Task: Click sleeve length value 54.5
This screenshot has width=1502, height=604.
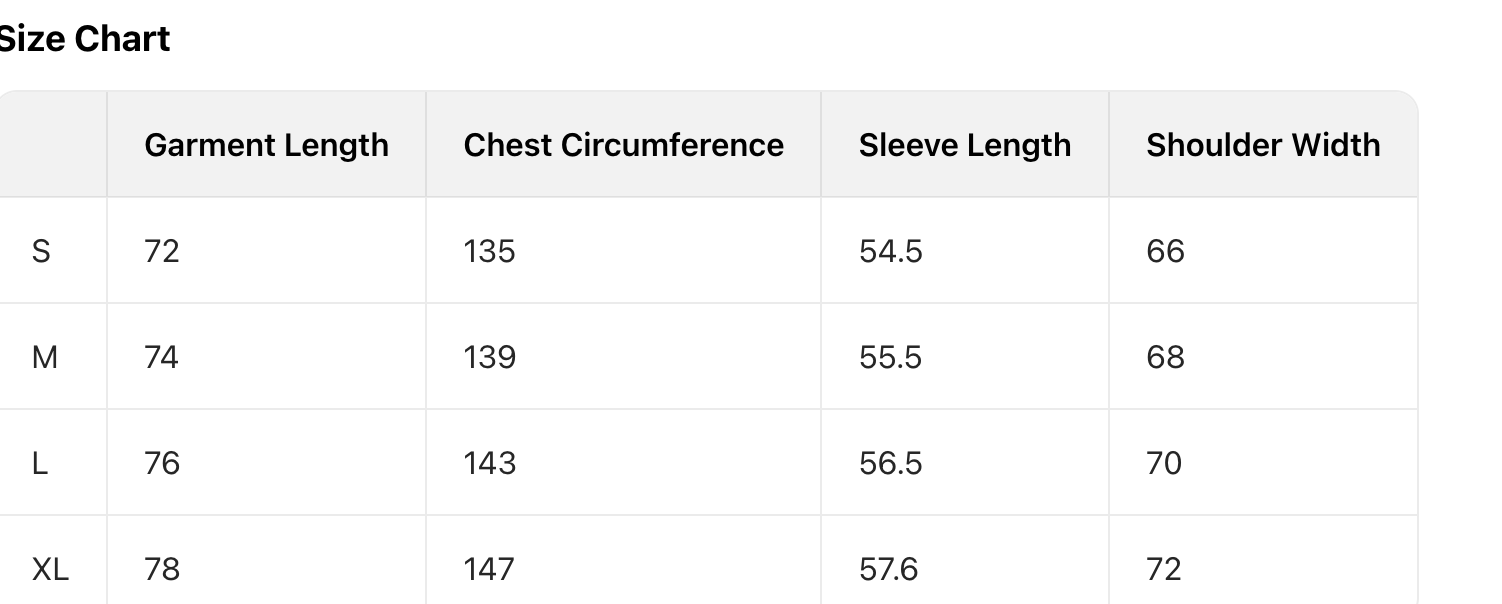Action: pyautogui.click(x=890, y=251)
